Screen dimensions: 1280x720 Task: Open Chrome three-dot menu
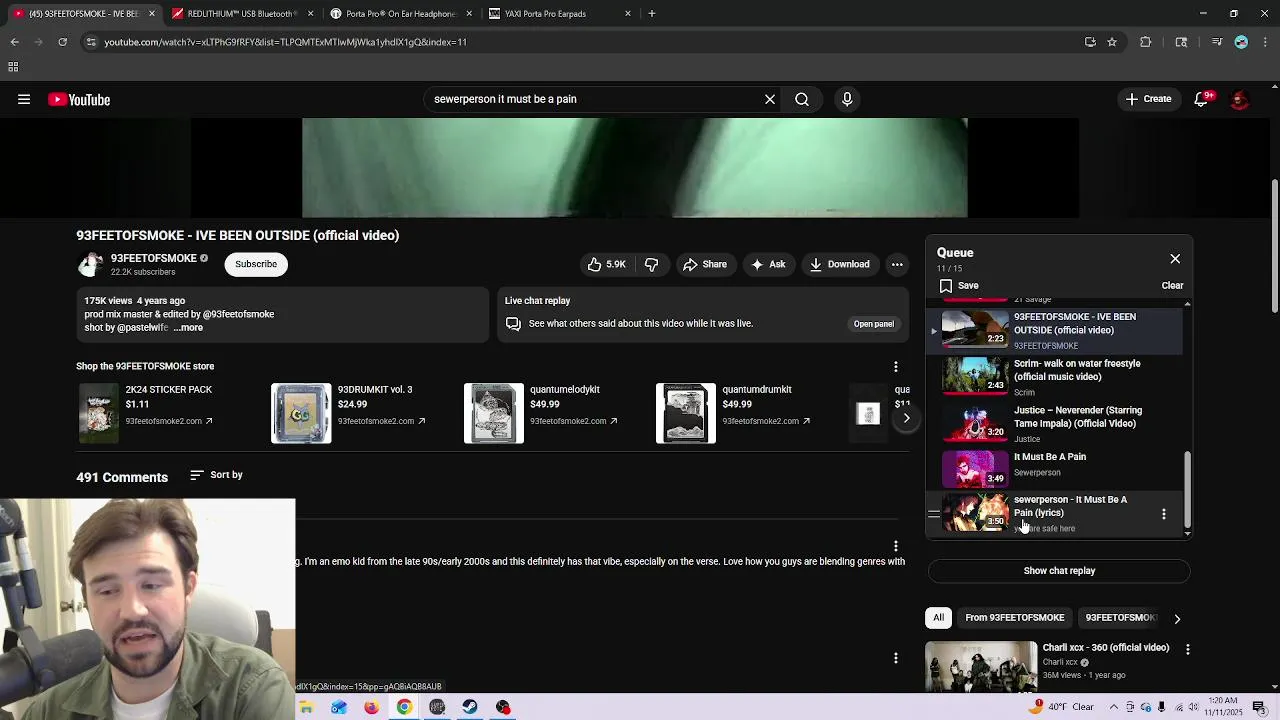pyautogui.click(x=1264, y=42)
